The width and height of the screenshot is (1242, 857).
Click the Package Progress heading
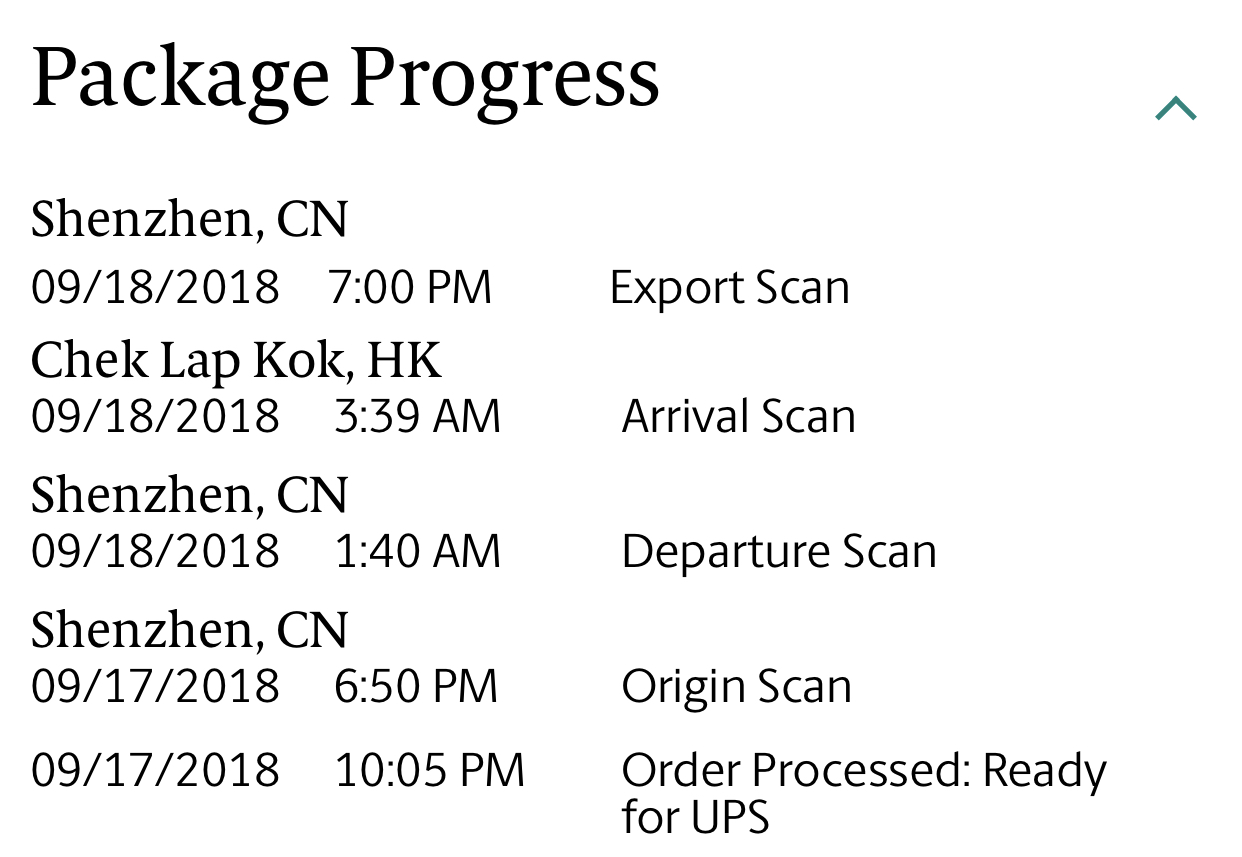345,78
